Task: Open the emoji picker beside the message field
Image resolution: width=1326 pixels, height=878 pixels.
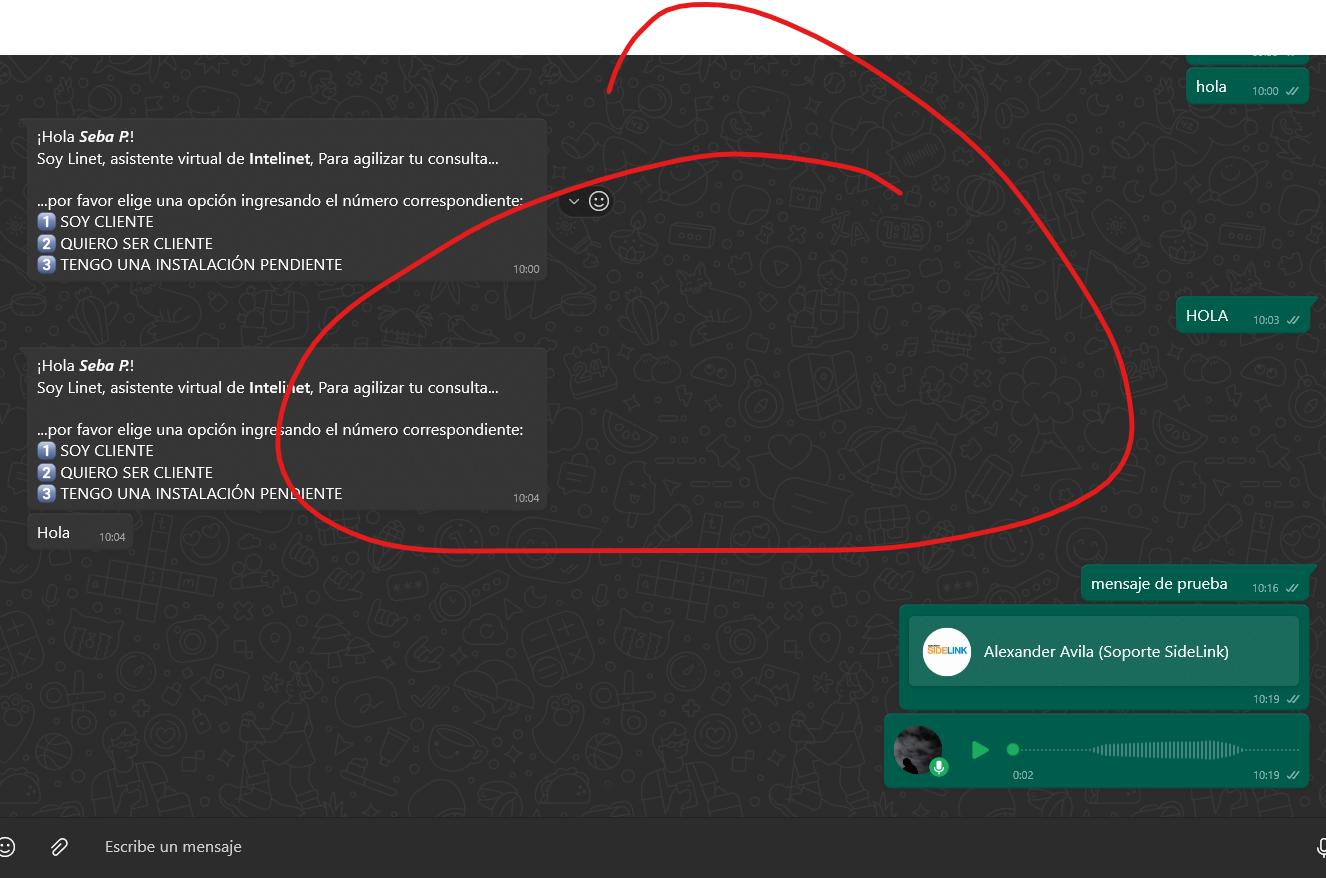Action: click(6, 847)
